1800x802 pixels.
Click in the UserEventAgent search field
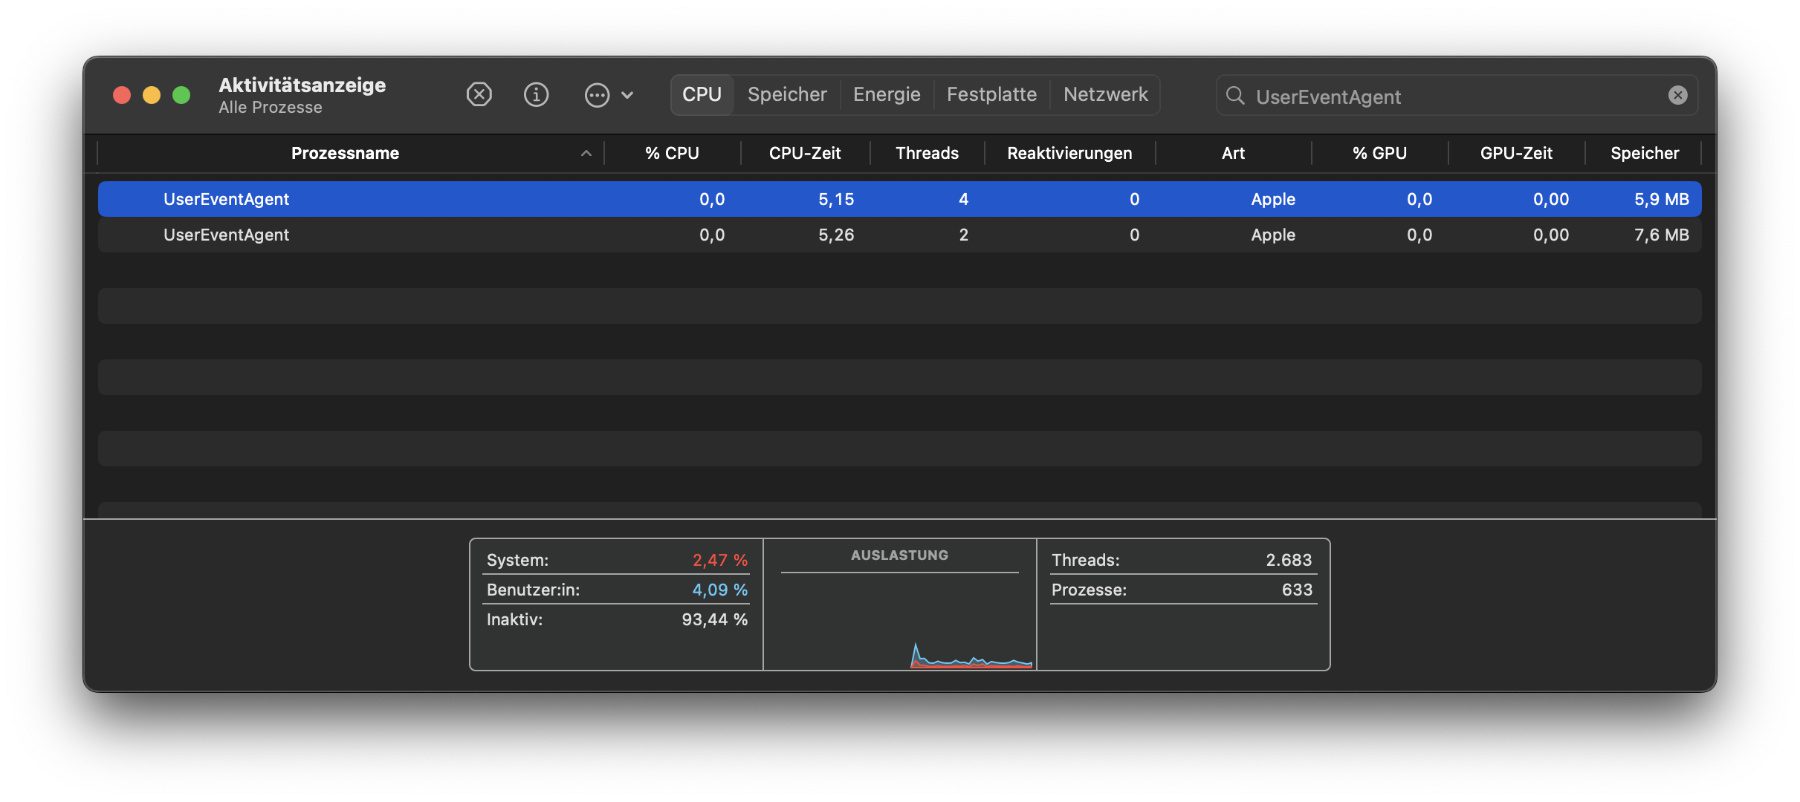point(1450,96)
